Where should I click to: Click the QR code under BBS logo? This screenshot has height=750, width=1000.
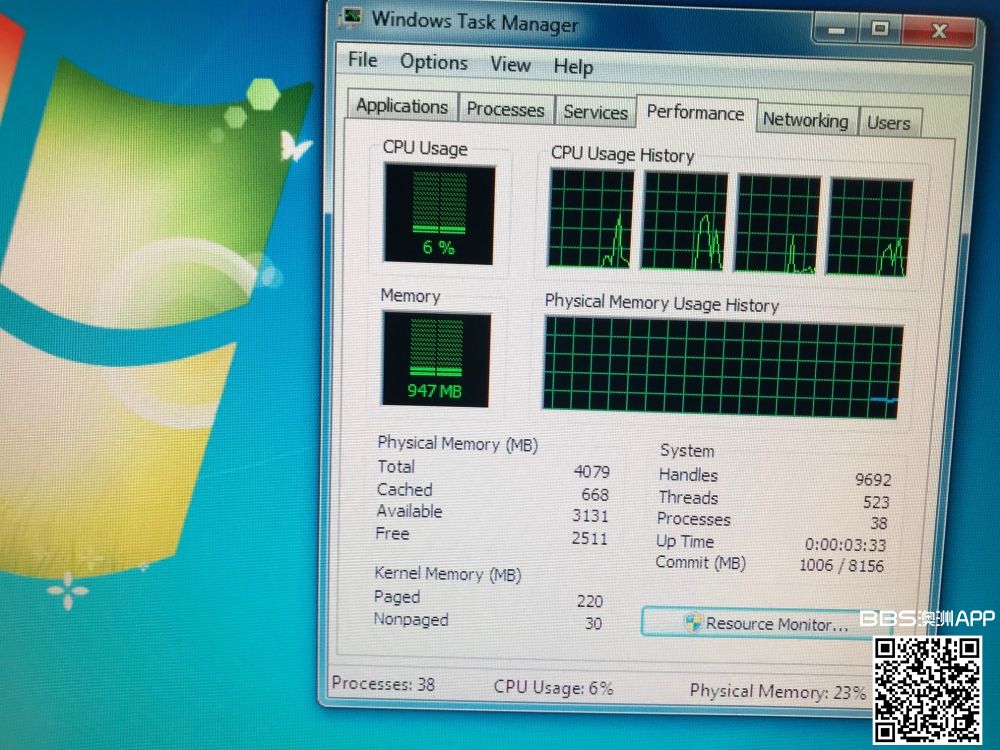[x=928, y=689]
